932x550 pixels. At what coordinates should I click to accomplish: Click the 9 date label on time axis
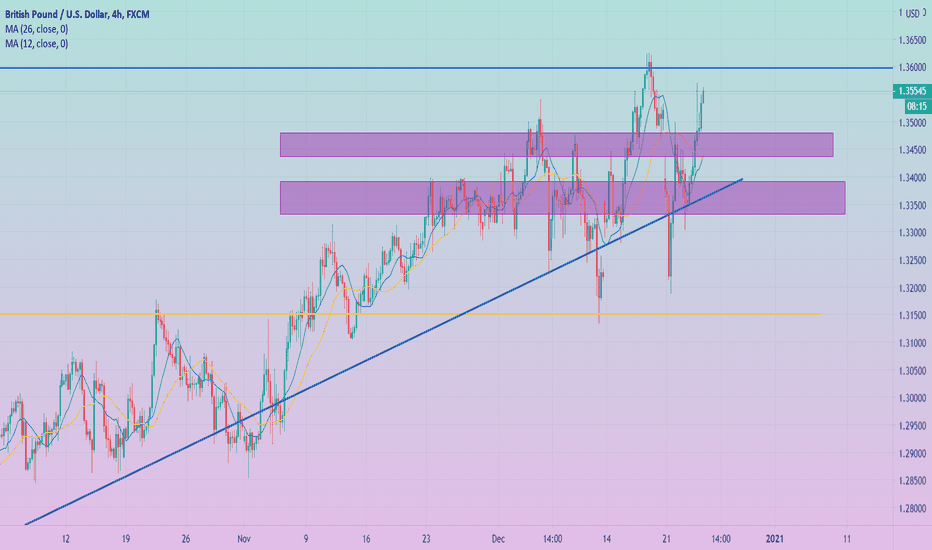(x=306, y=539)
